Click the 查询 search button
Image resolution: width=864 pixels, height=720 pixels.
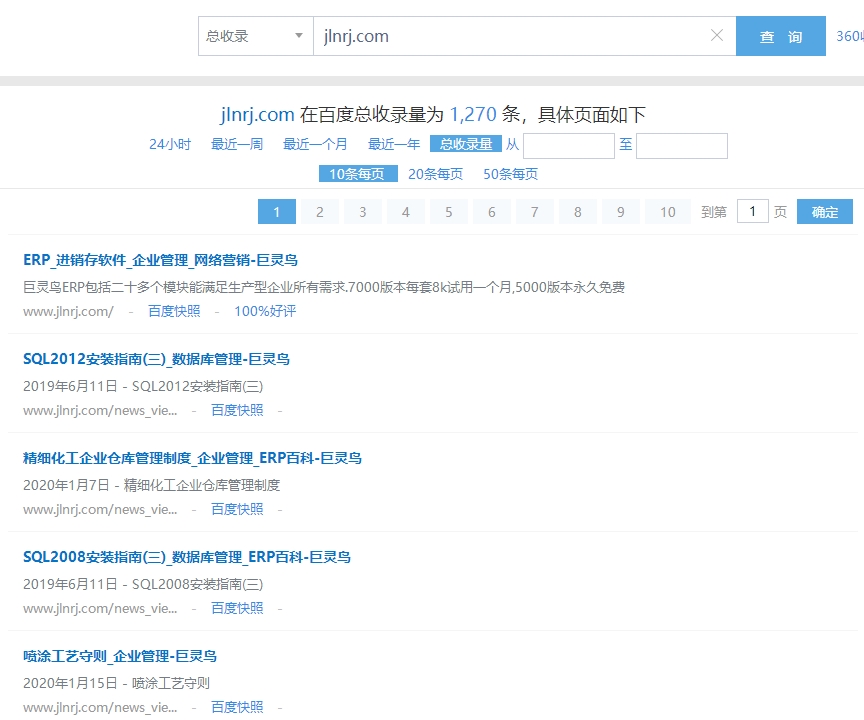(780, 37)
